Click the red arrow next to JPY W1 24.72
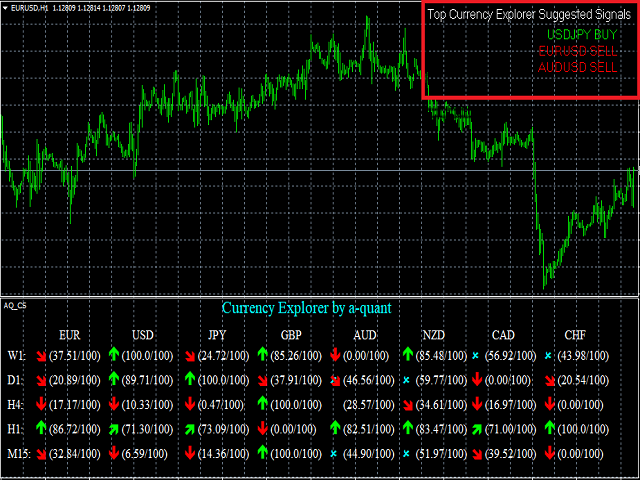 coord(190,356)
